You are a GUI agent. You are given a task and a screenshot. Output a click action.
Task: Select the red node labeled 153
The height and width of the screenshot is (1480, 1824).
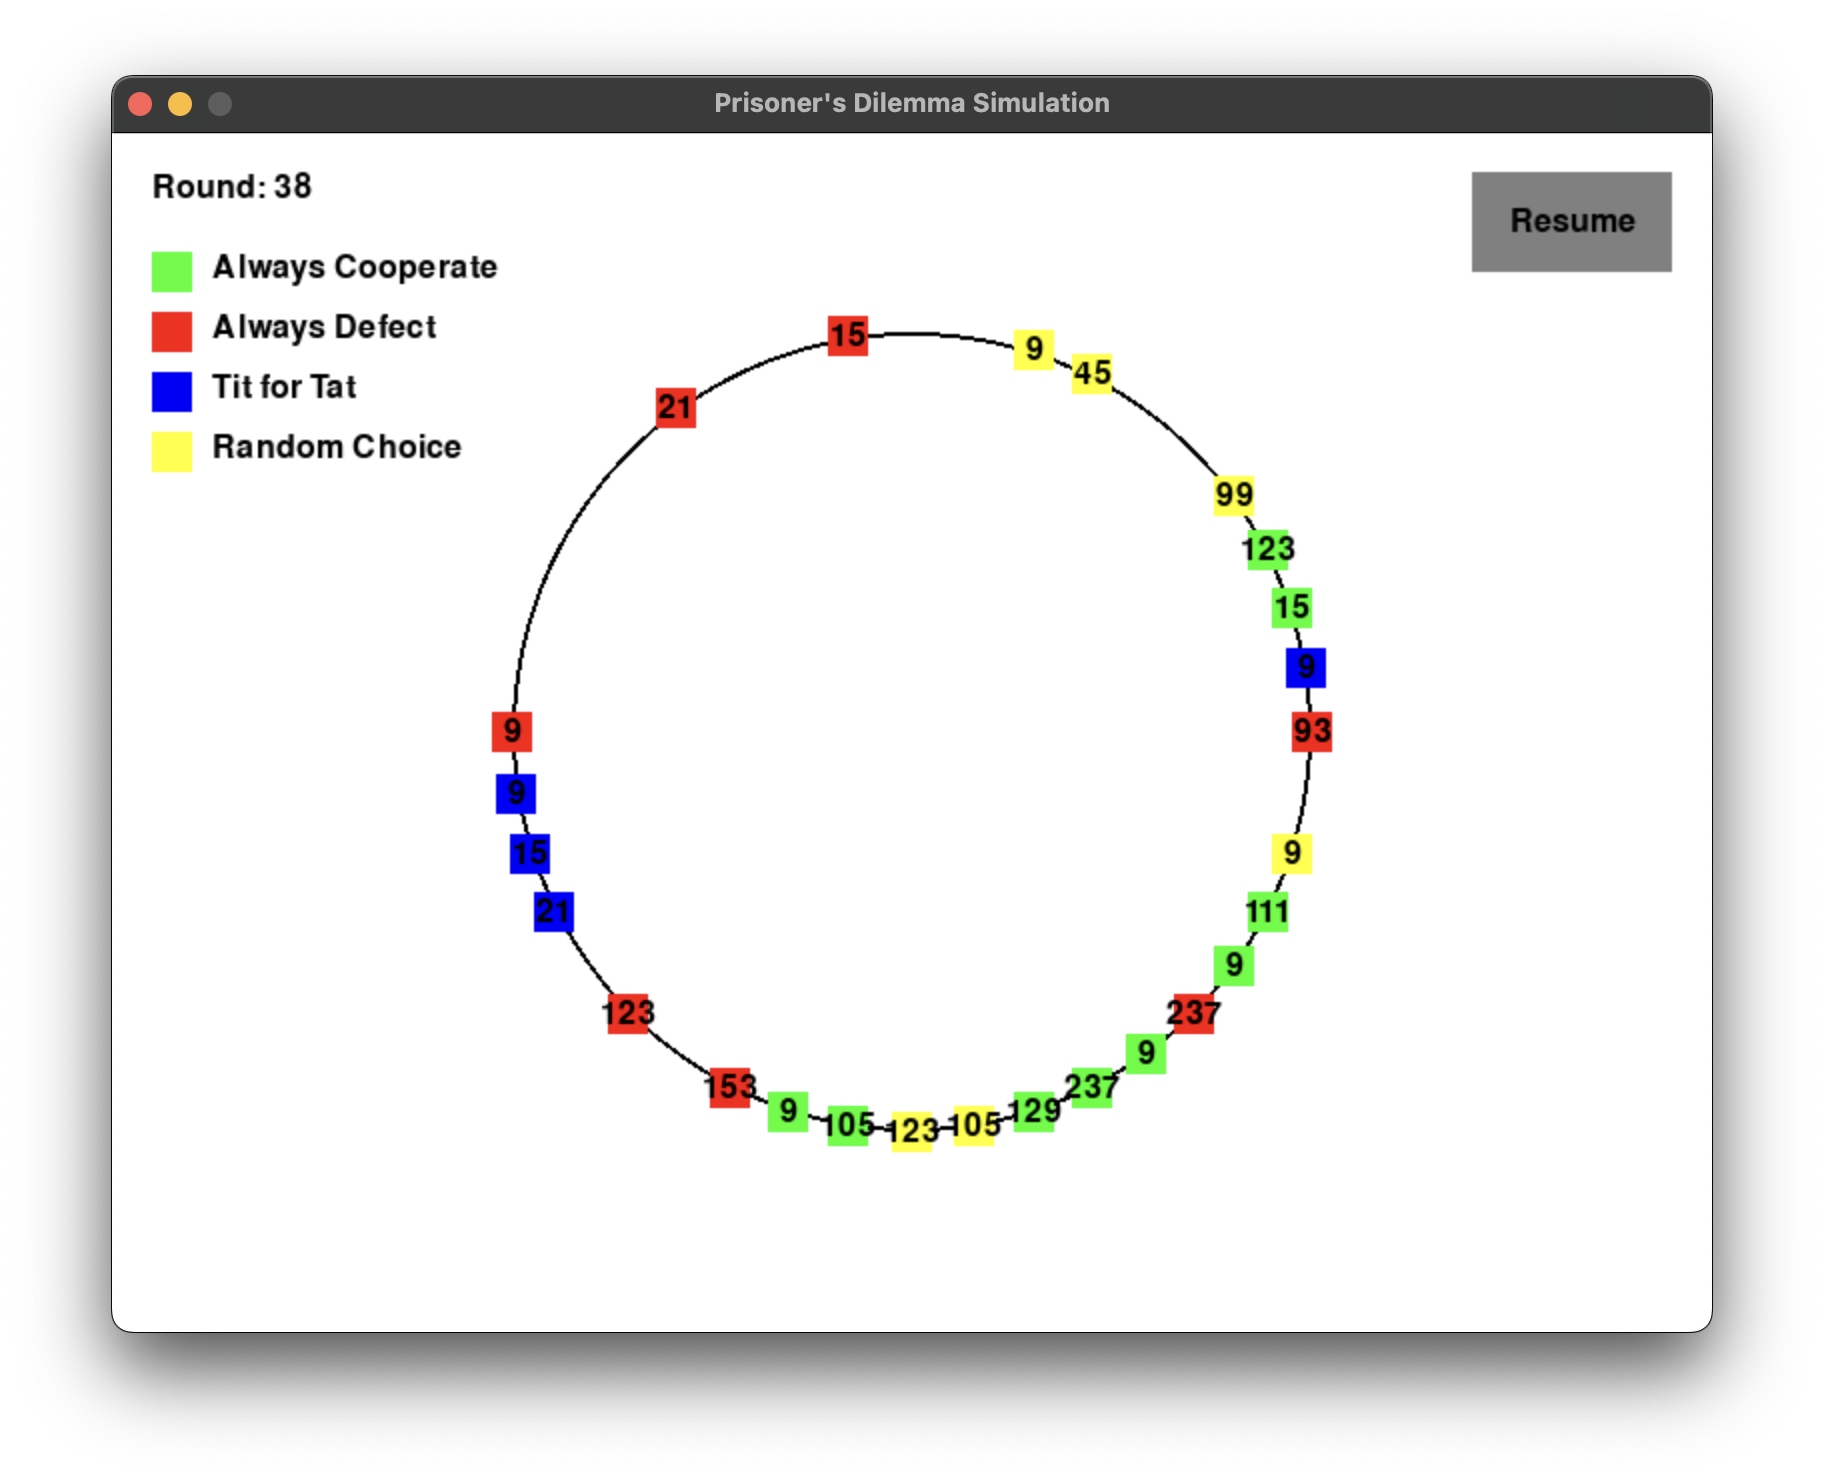pos(729,1087)
